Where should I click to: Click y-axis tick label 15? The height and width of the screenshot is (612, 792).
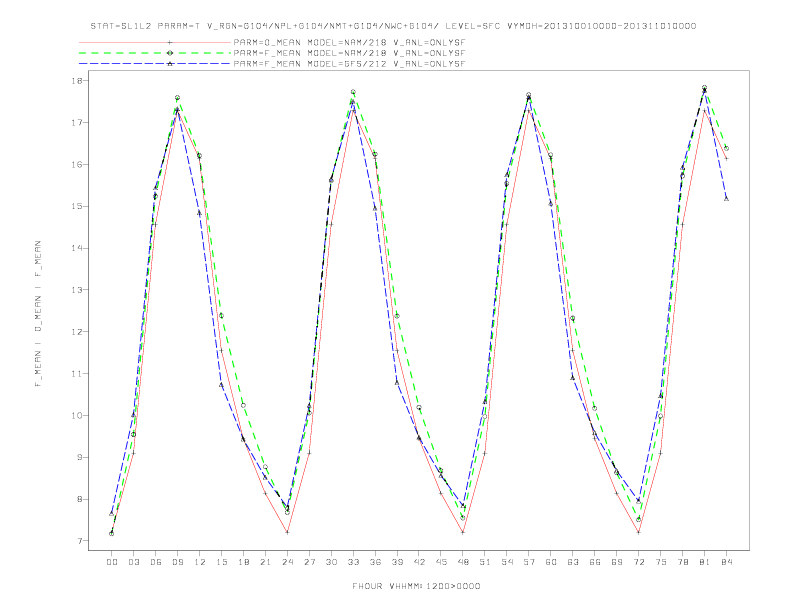79,207
